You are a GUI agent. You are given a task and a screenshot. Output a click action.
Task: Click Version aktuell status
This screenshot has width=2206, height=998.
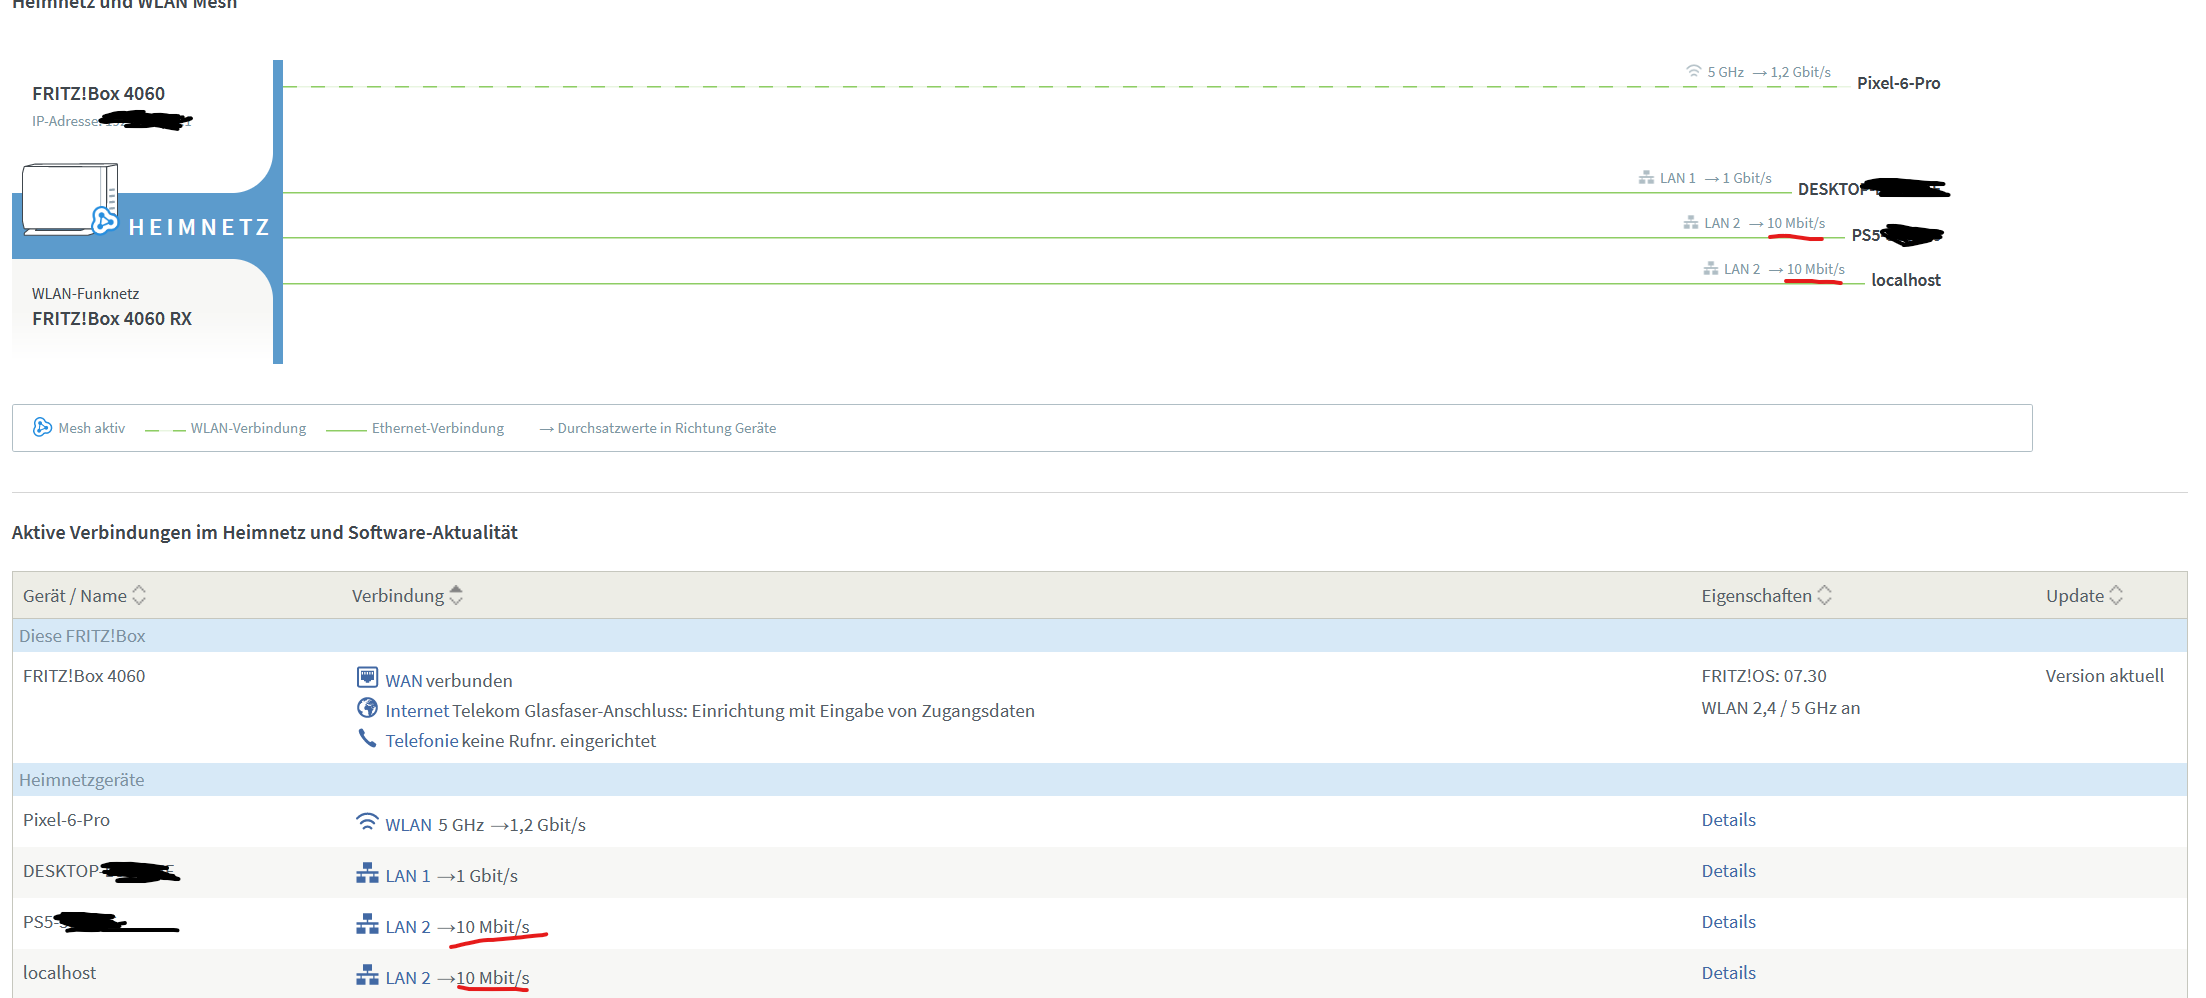pyautogui.click(x=2104, y=676)
